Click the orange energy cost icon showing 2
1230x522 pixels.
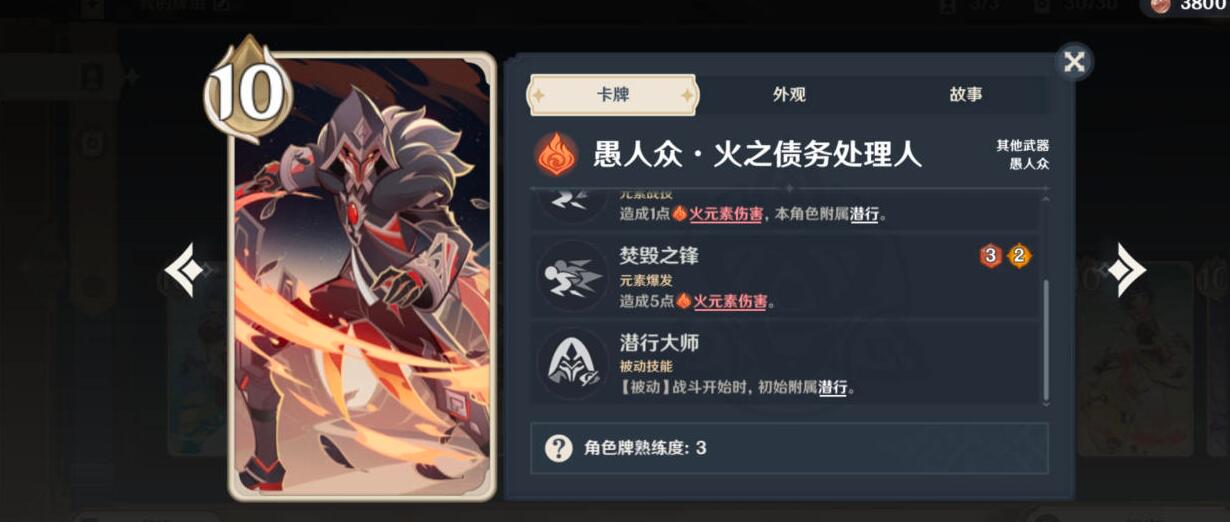(x=1018, y=256)
